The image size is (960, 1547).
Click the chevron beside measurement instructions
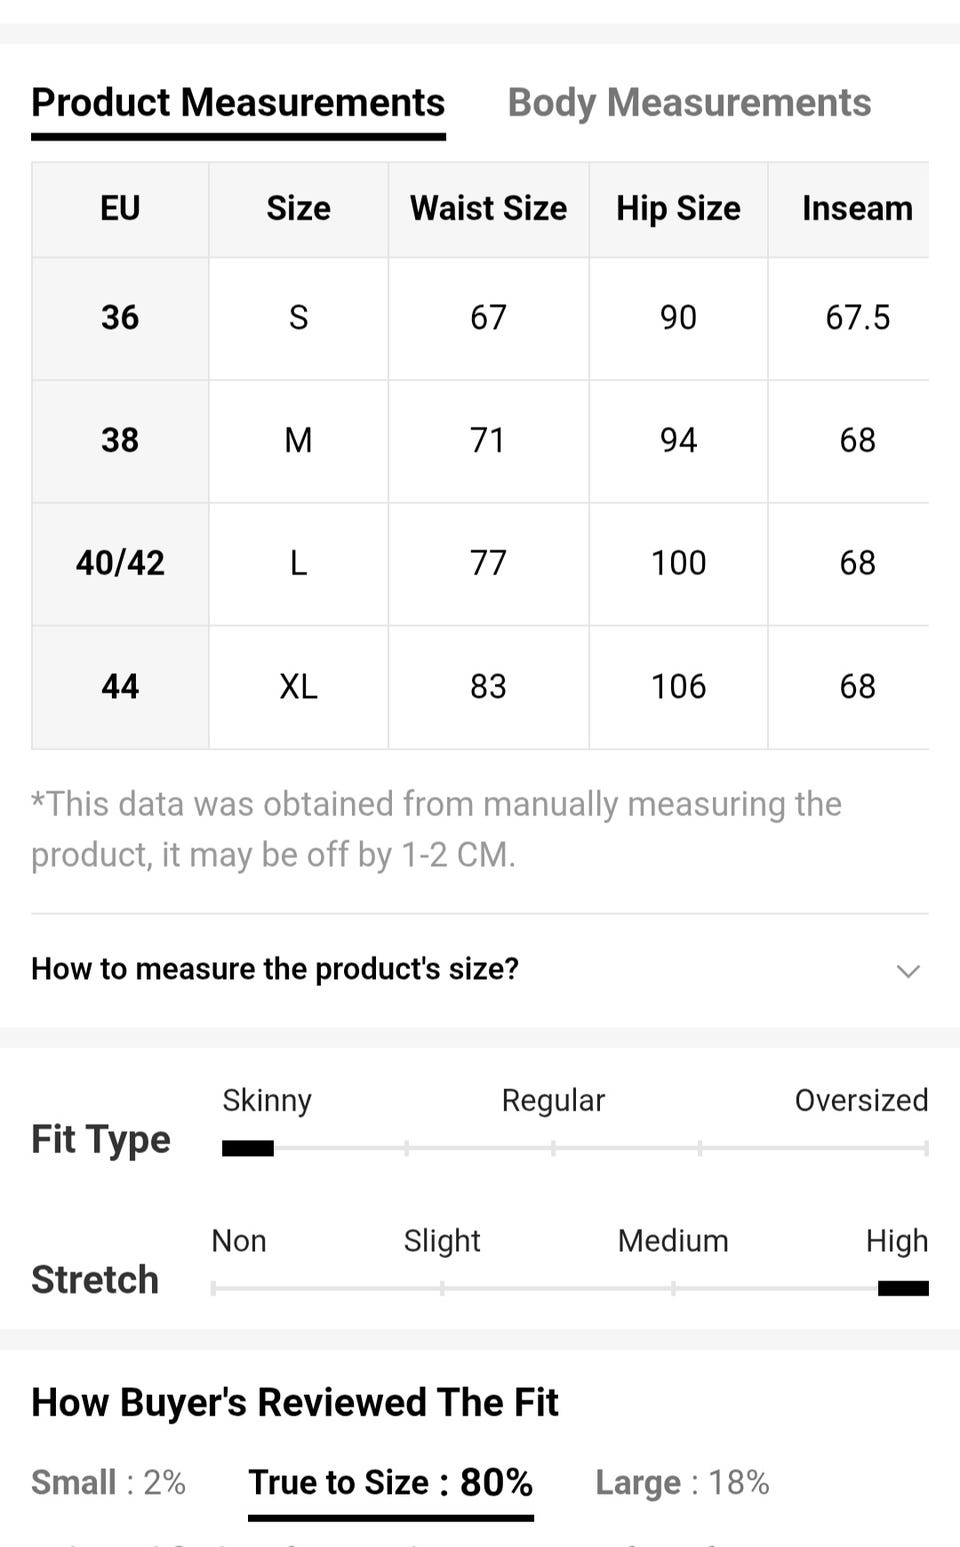907,970
